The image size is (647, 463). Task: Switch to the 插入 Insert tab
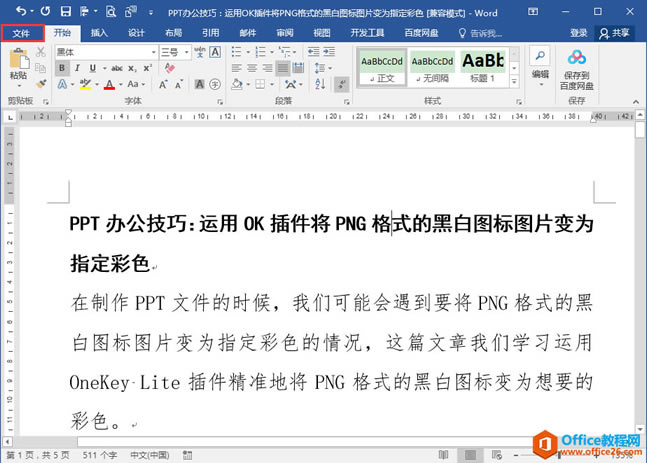(99, 33)
